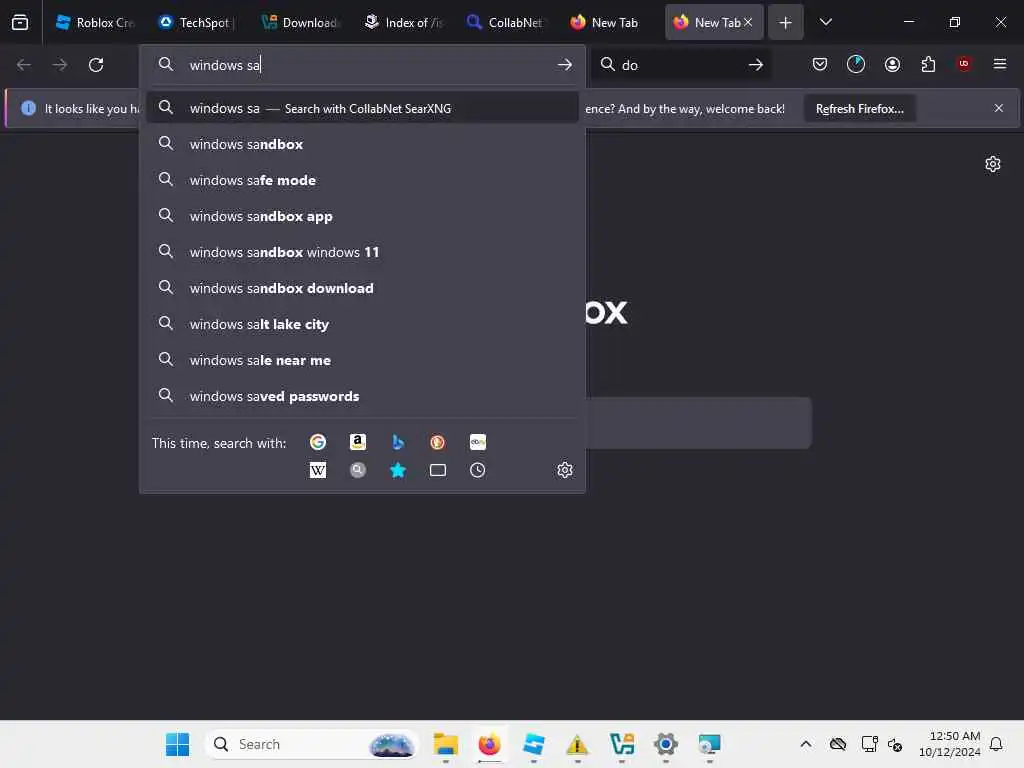1024x768 pixels.
Task: Choose suggestion 'windows sandbox'
Action: pyautogui.click(x=362, y=144)
